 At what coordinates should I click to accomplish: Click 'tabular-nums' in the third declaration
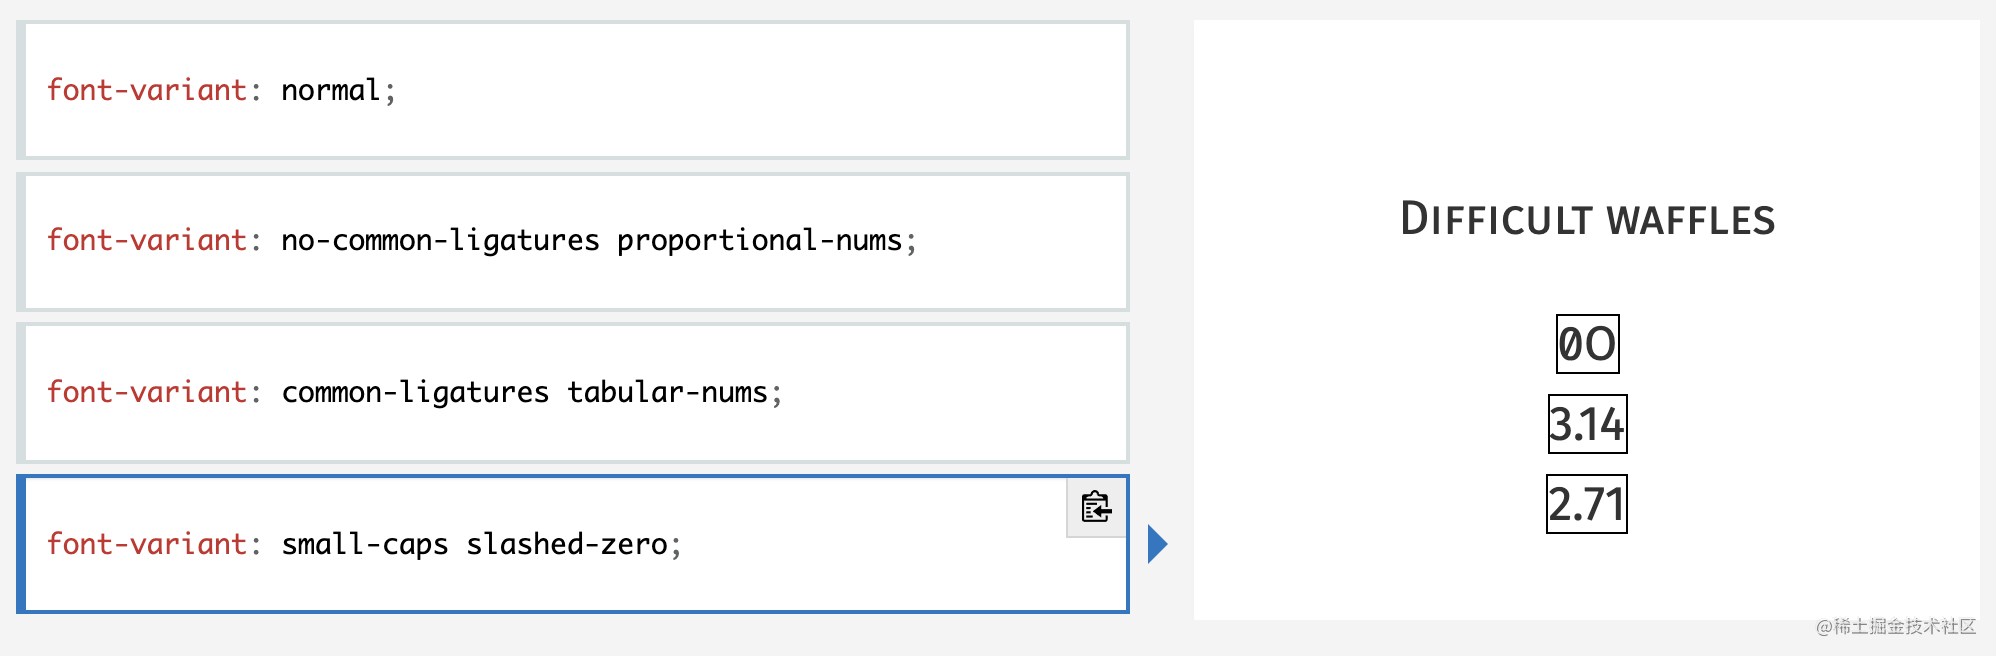click(667, 392)
